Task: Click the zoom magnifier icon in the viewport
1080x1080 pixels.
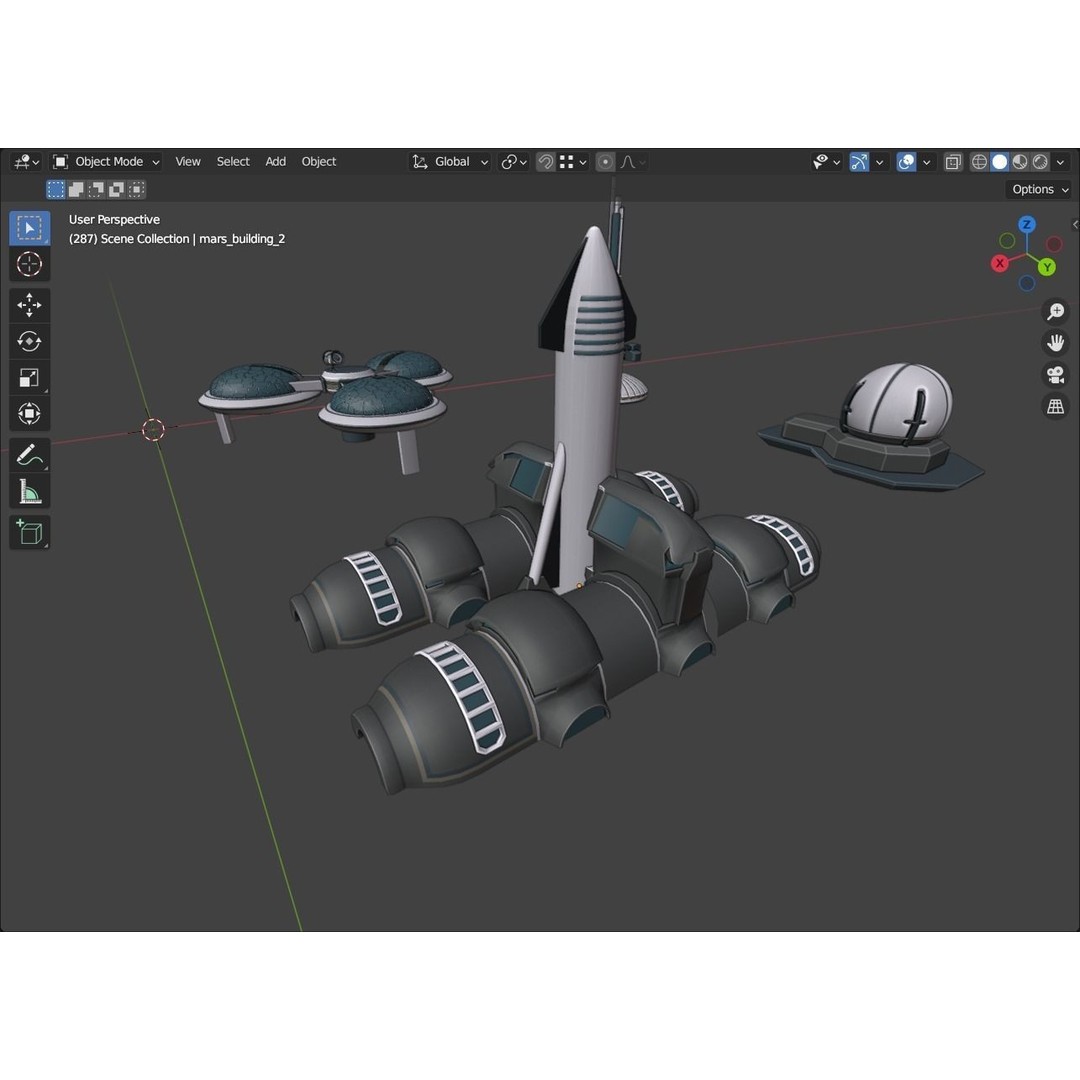Action: coord(1055,311)
